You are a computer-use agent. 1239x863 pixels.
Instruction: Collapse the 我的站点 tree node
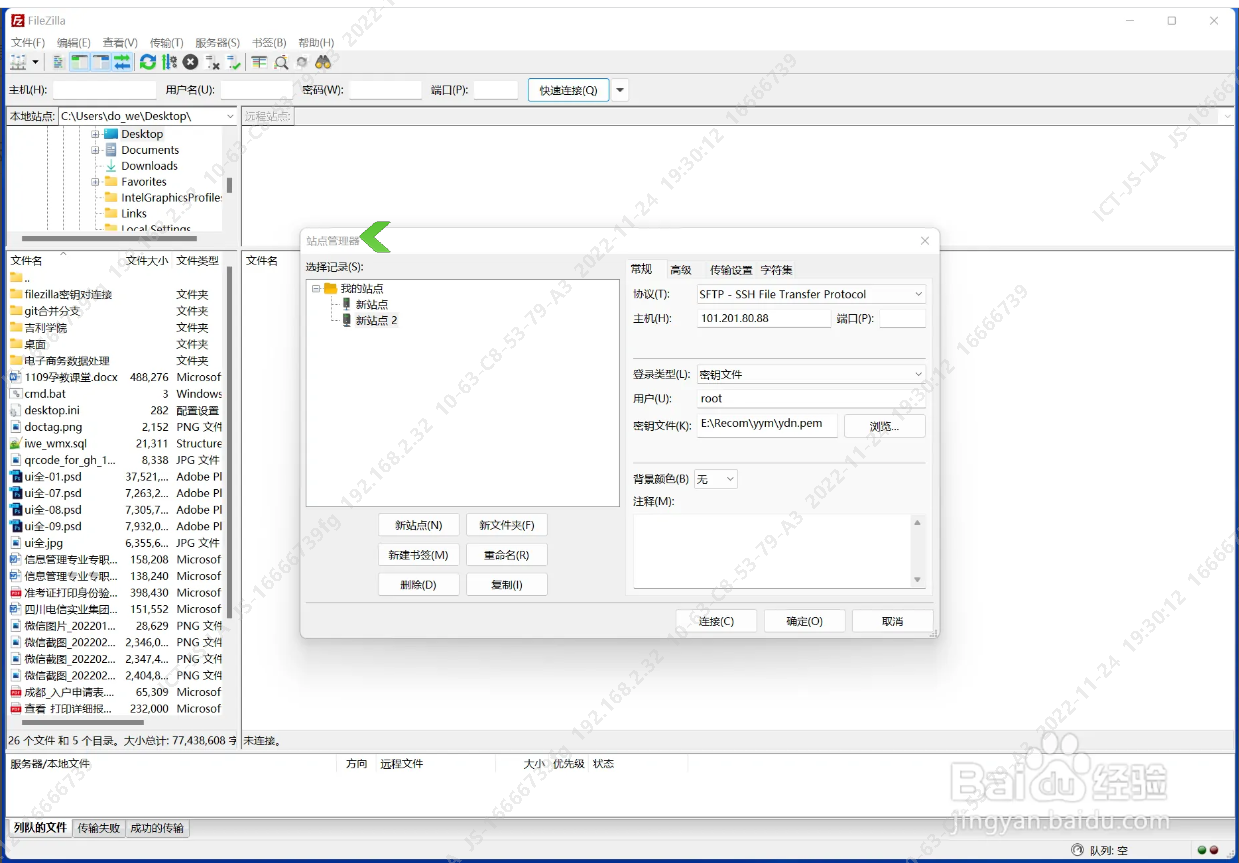tap(316, 288)
